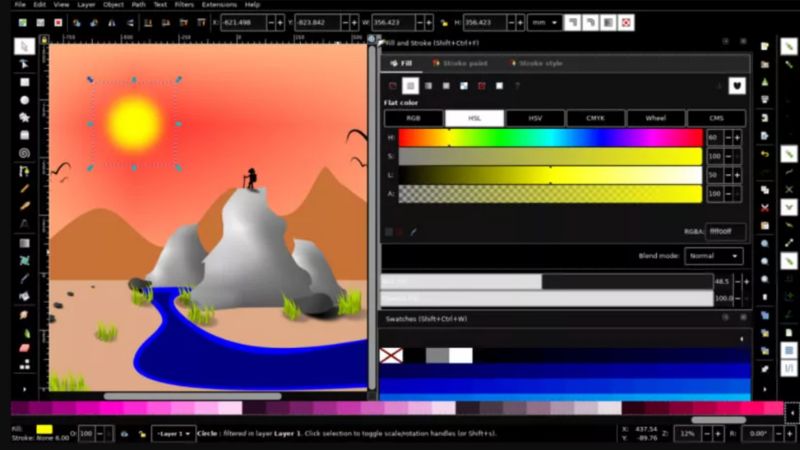The width and height of the screenshot is (800, 450).
Task: Switch color mode to CMYK
Action: [595, 118]
